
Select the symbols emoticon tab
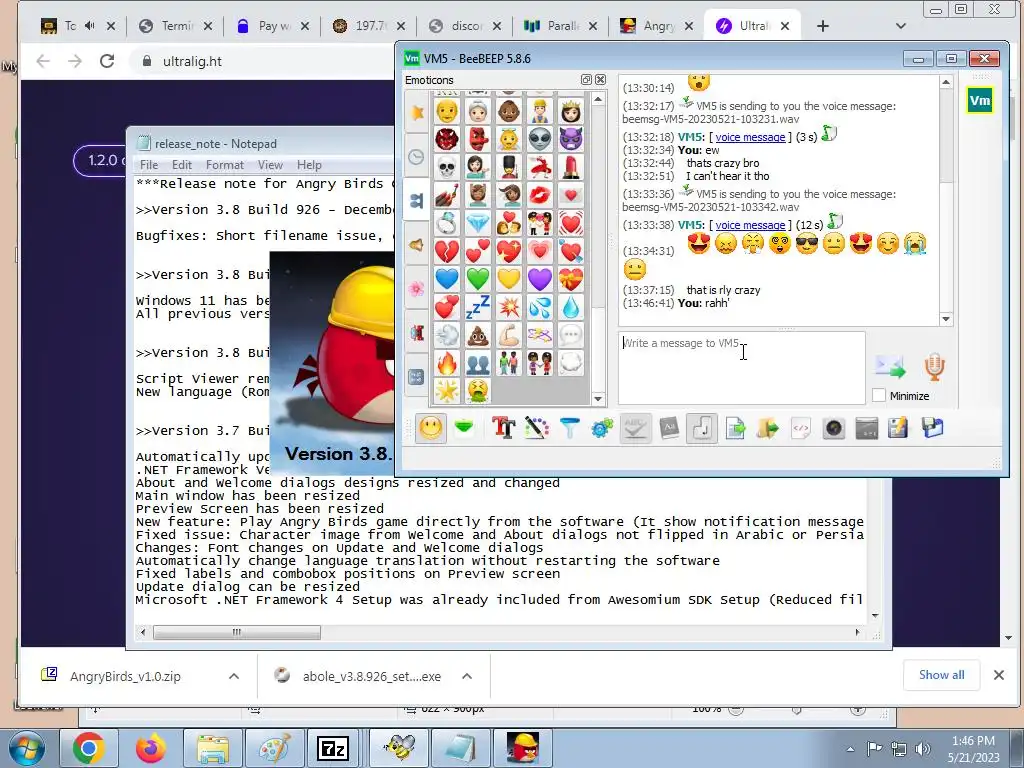(x=417, y=377)
